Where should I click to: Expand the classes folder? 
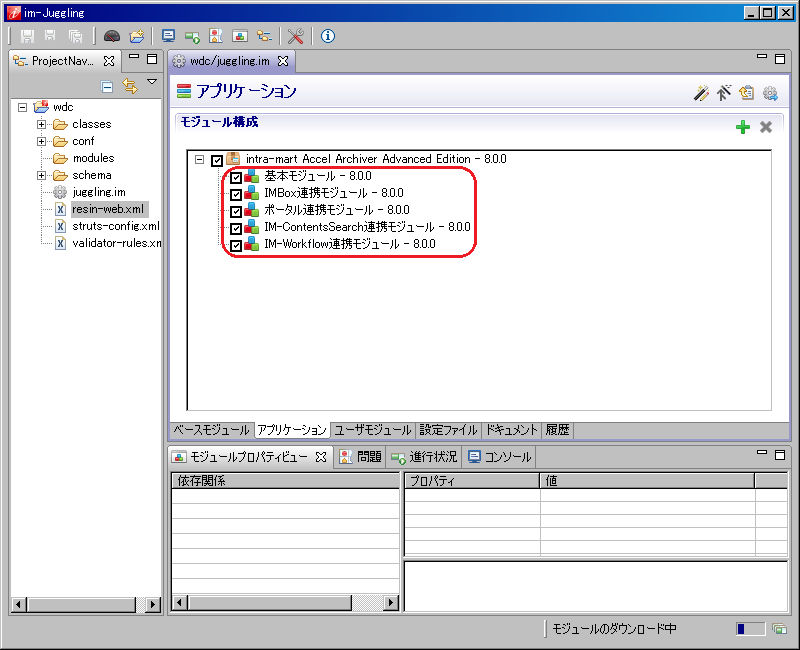[x=41, y=124]
